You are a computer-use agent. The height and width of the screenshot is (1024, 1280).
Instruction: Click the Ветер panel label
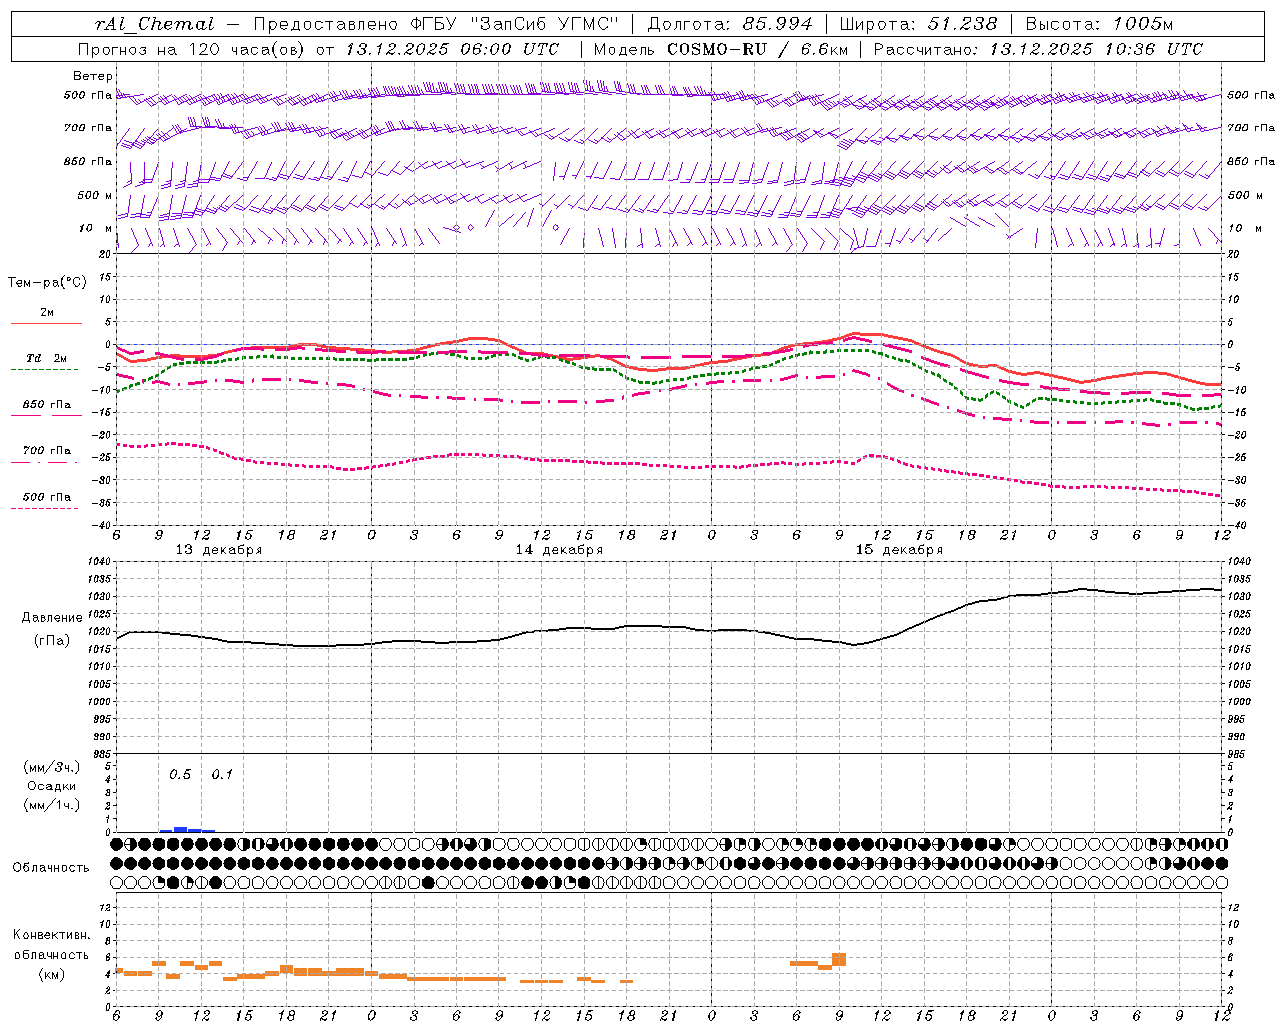92,76
